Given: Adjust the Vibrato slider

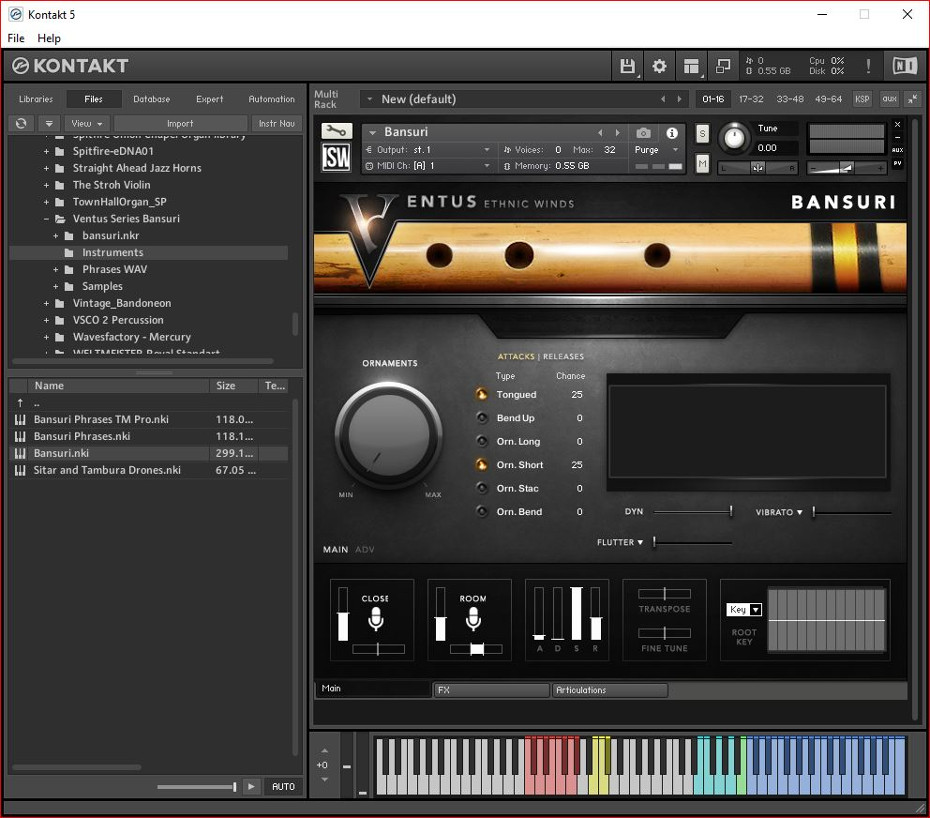Looking at the screenshot, I should pyautogui.click(x=852, y=512).
